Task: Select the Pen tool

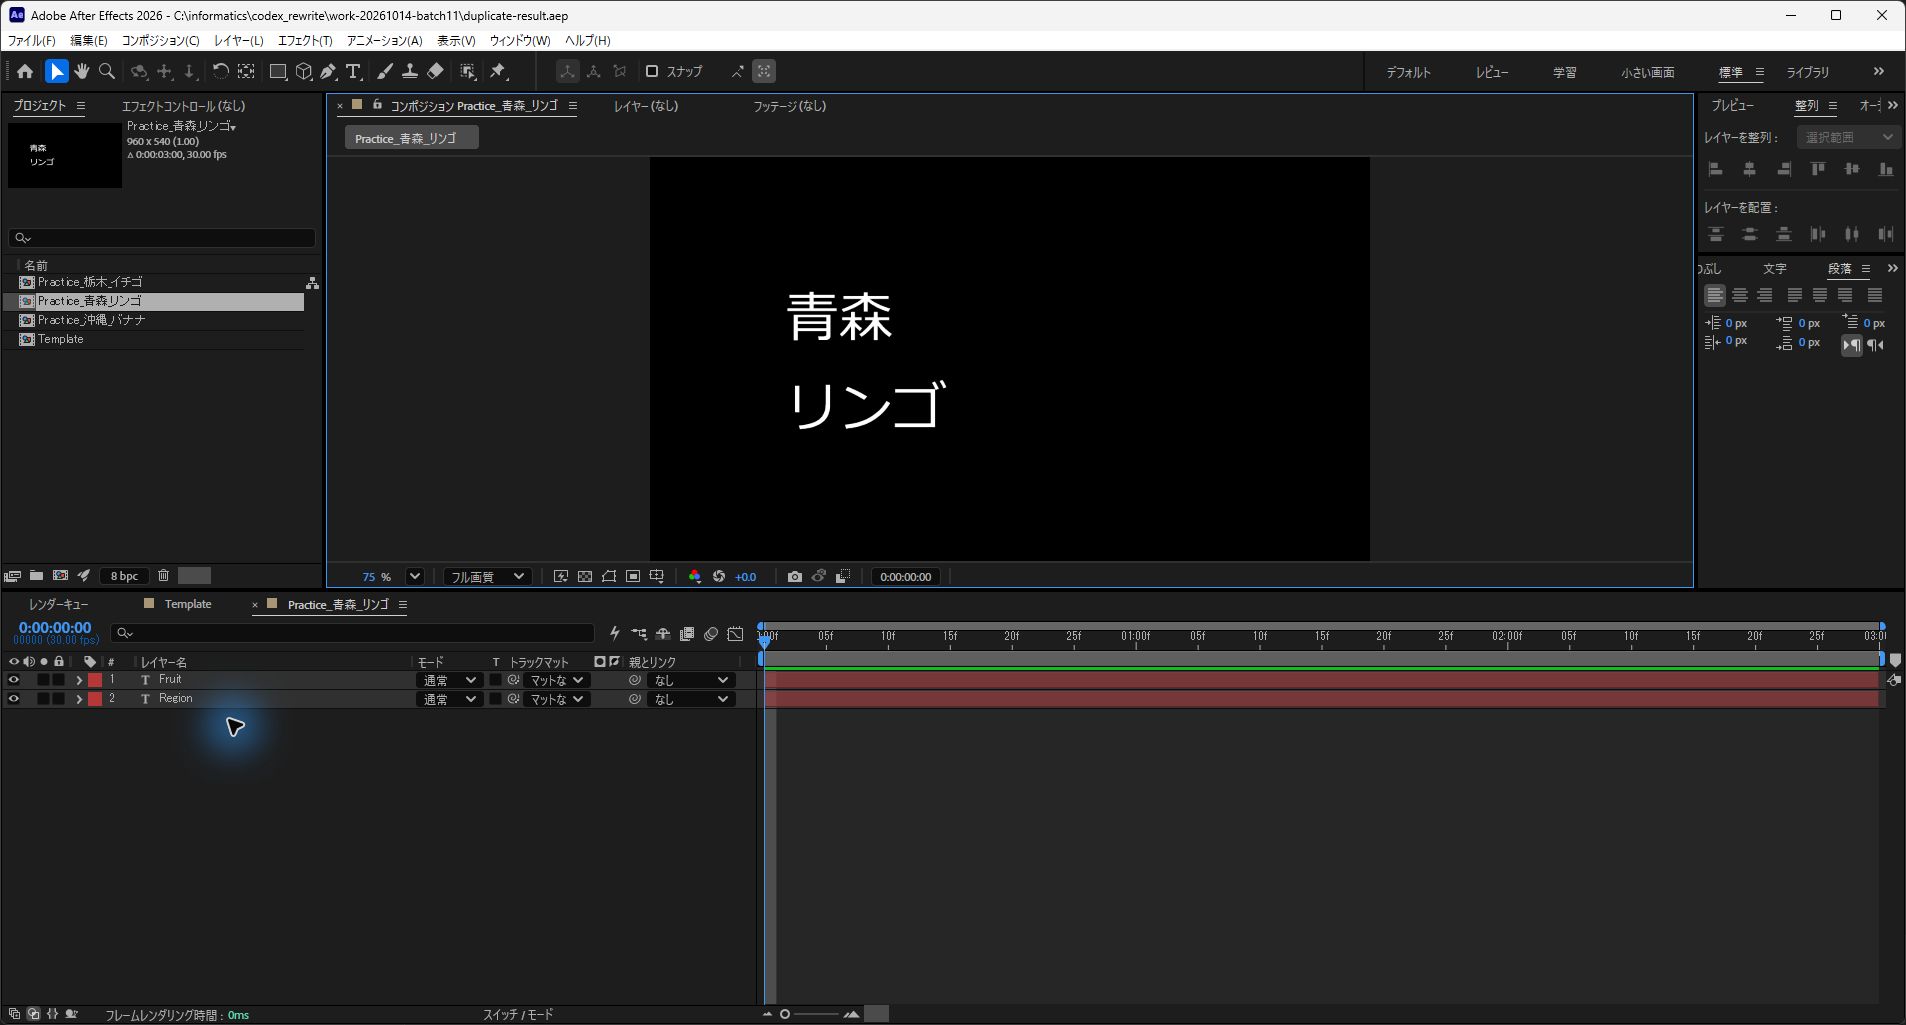Action: [328, 71]
